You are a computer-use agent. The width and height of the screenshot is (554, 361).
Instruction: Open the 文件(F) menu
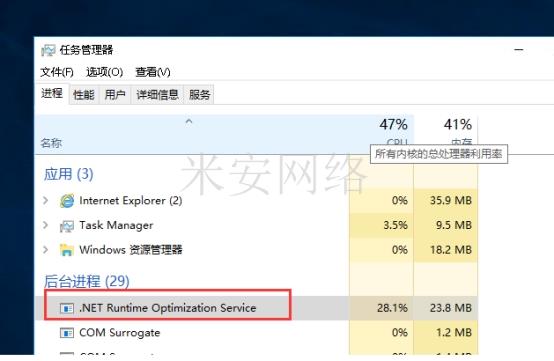57,72
